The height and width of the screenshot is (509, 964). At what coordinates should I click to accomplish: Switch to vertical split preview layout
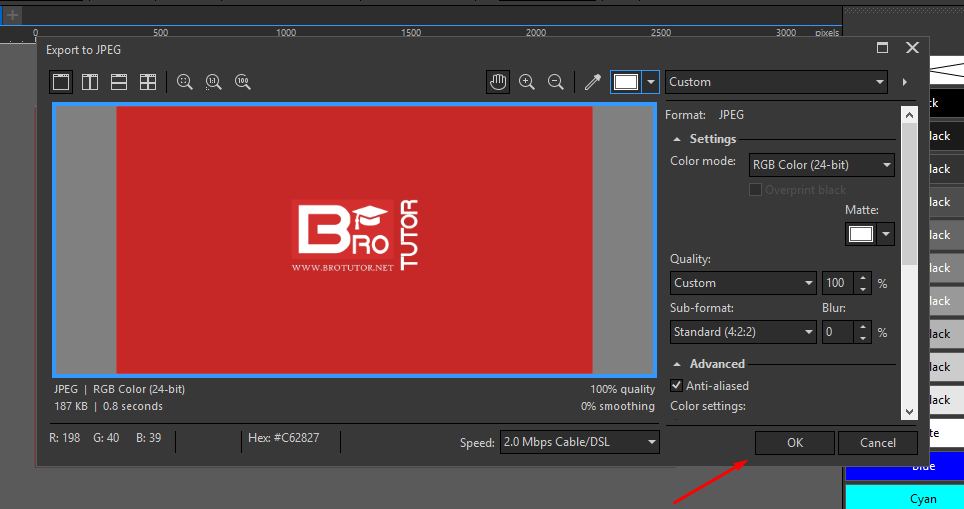[x=90, y=82]
